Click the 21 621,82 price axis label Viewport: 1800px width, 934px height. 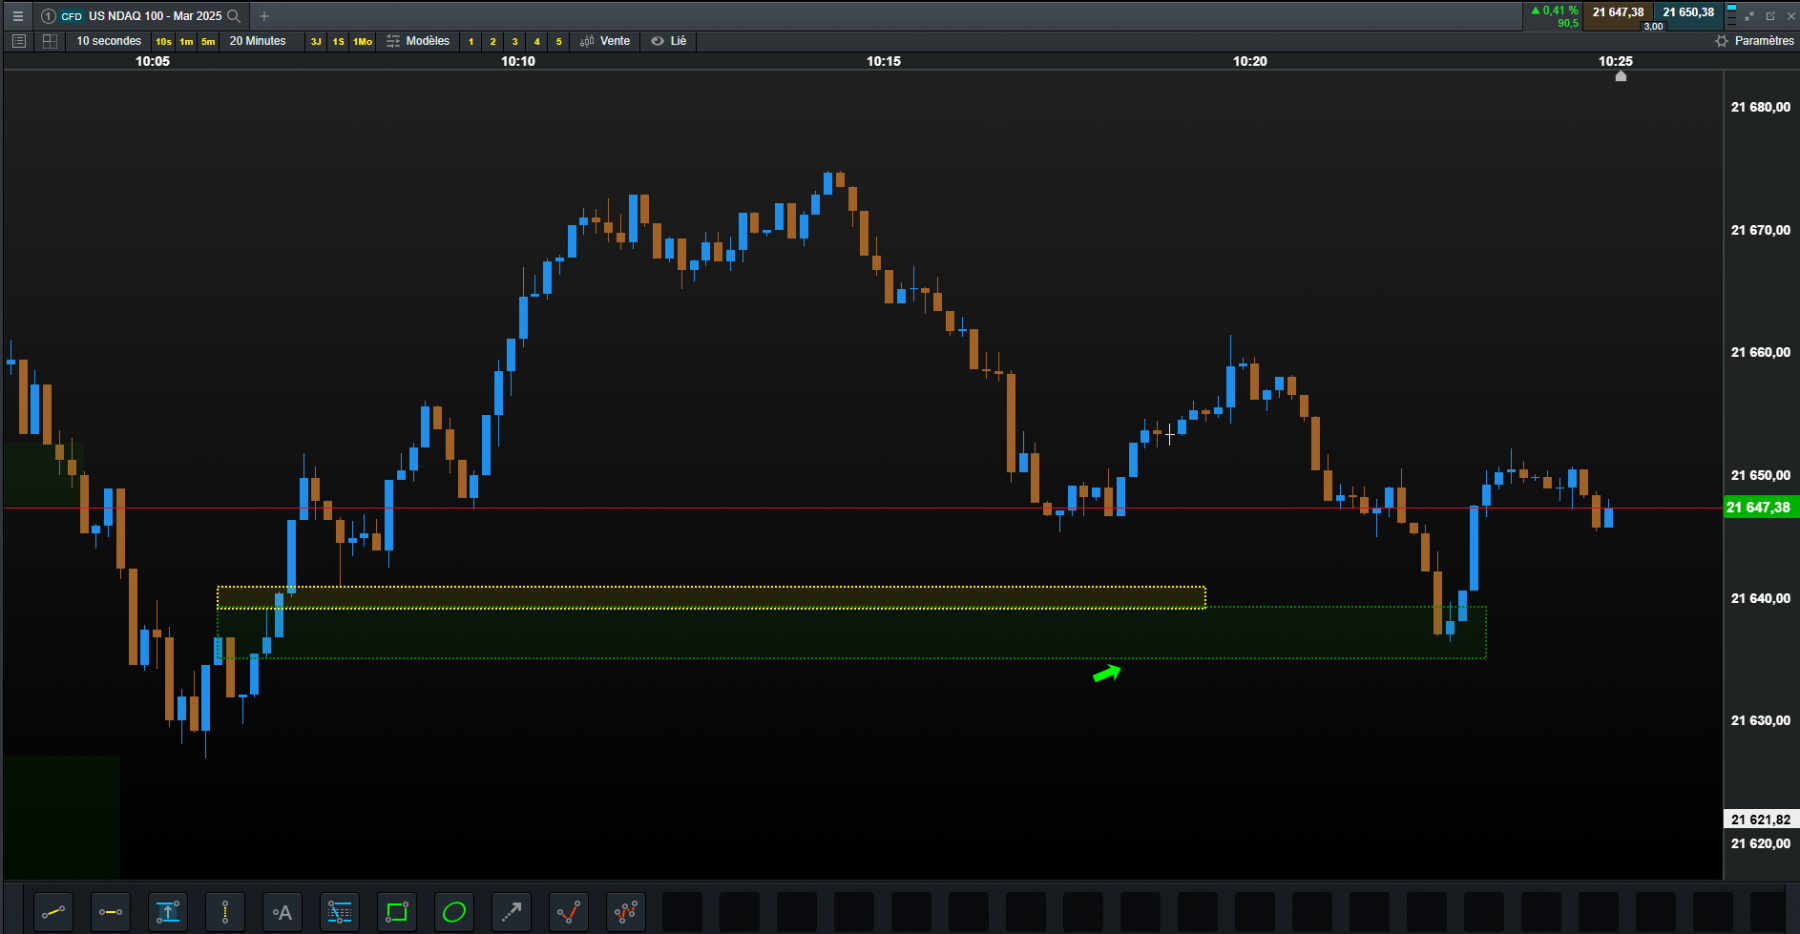[1760, 819]
